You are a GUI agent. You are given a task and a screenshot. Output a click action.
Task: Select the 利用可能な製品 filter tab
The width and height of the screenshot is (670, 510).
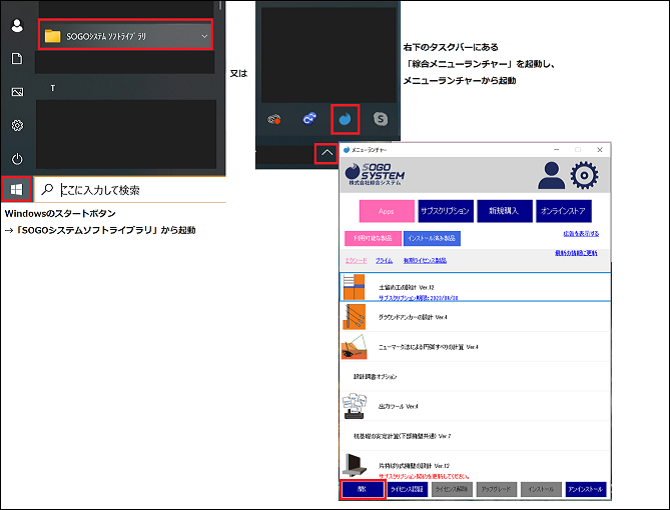click(373, 238)
